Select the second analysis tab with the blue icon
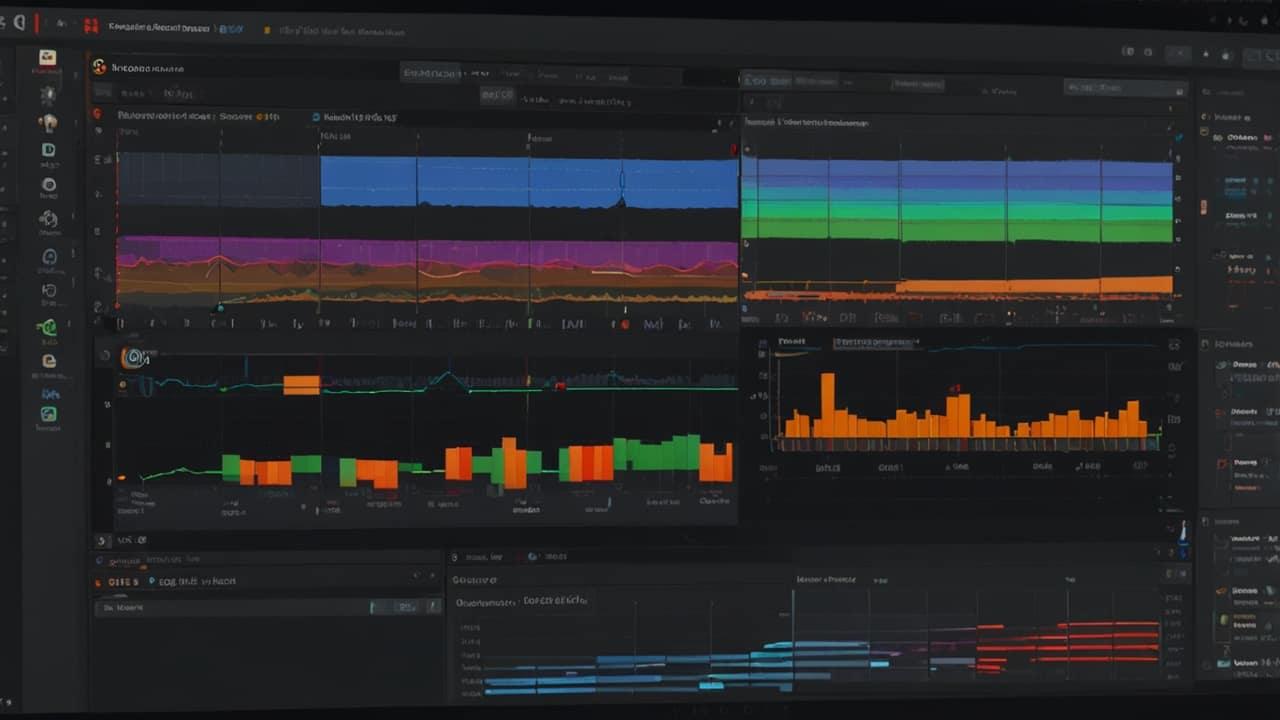This screenshot has height=720, width=1280. pos(318,116)
